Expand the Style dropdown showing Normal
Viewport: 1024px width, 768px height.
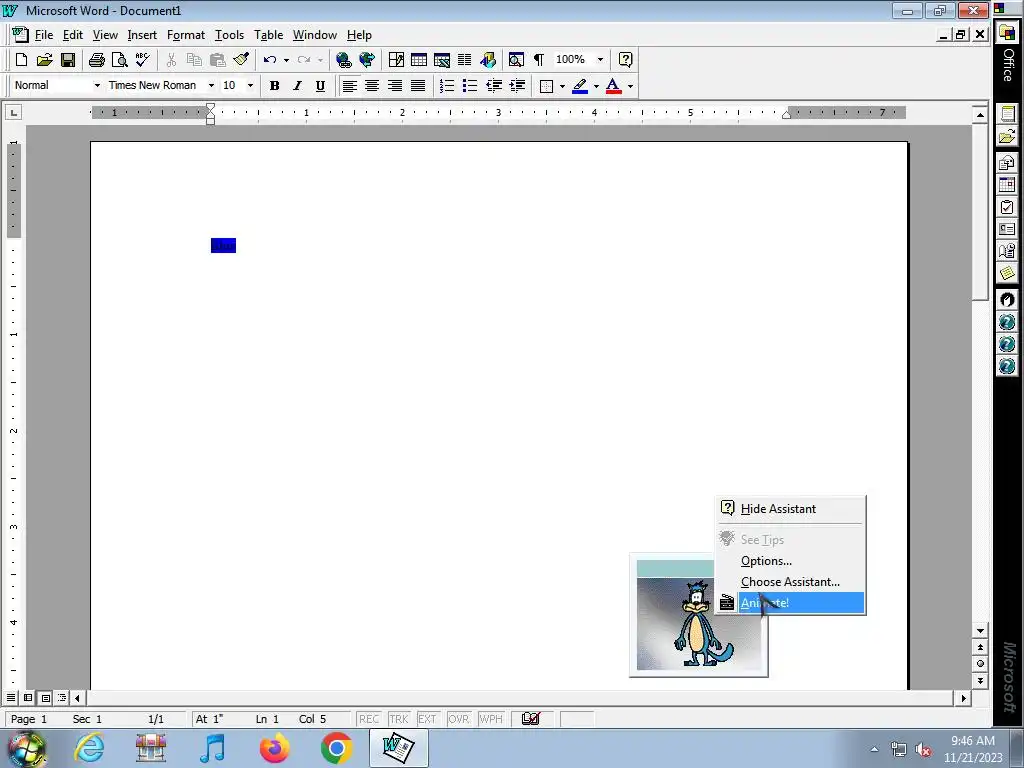pyautogui.click(x=97, y=86)
